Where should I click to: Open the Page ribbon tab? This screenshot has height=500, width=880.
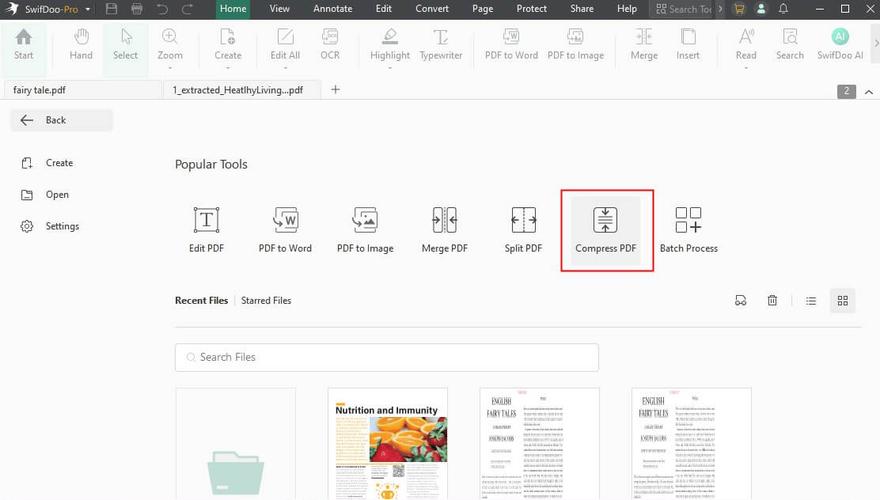(483, 9)
